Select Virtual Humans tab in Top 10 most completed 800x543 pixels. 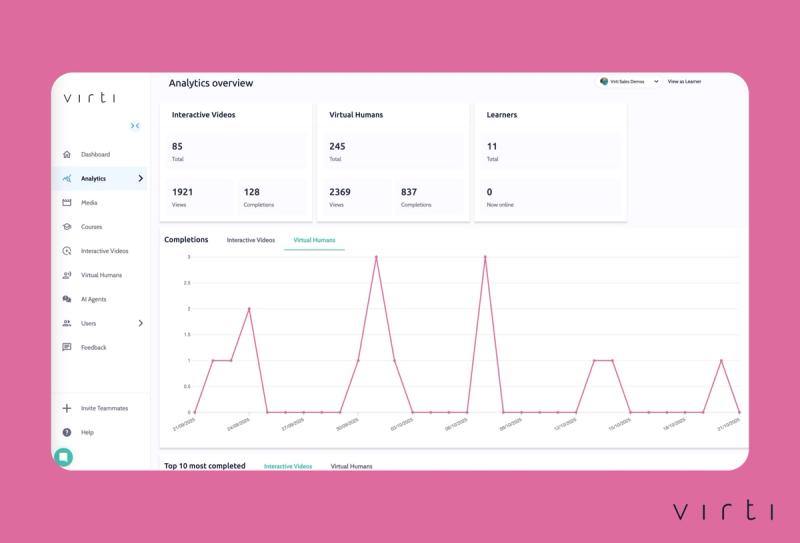tap(352, 466)
